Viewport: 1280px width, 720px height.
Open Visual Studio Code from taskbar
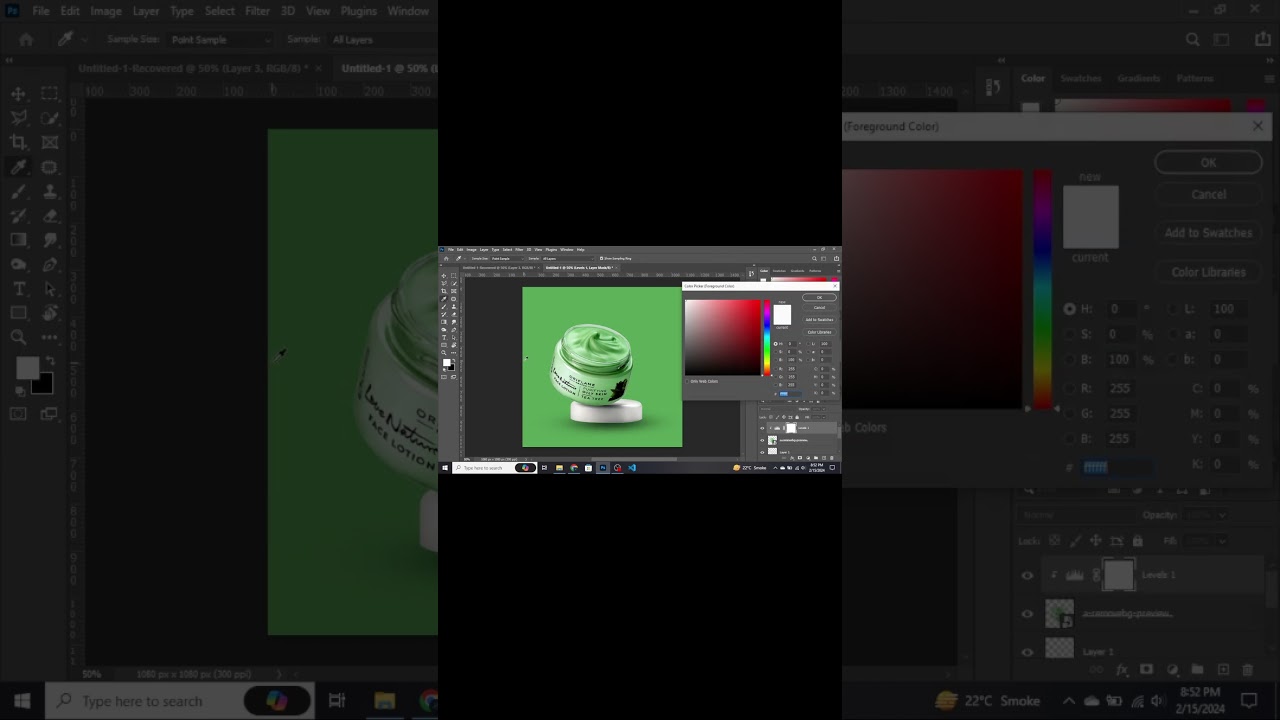click(x=632, y=468)
